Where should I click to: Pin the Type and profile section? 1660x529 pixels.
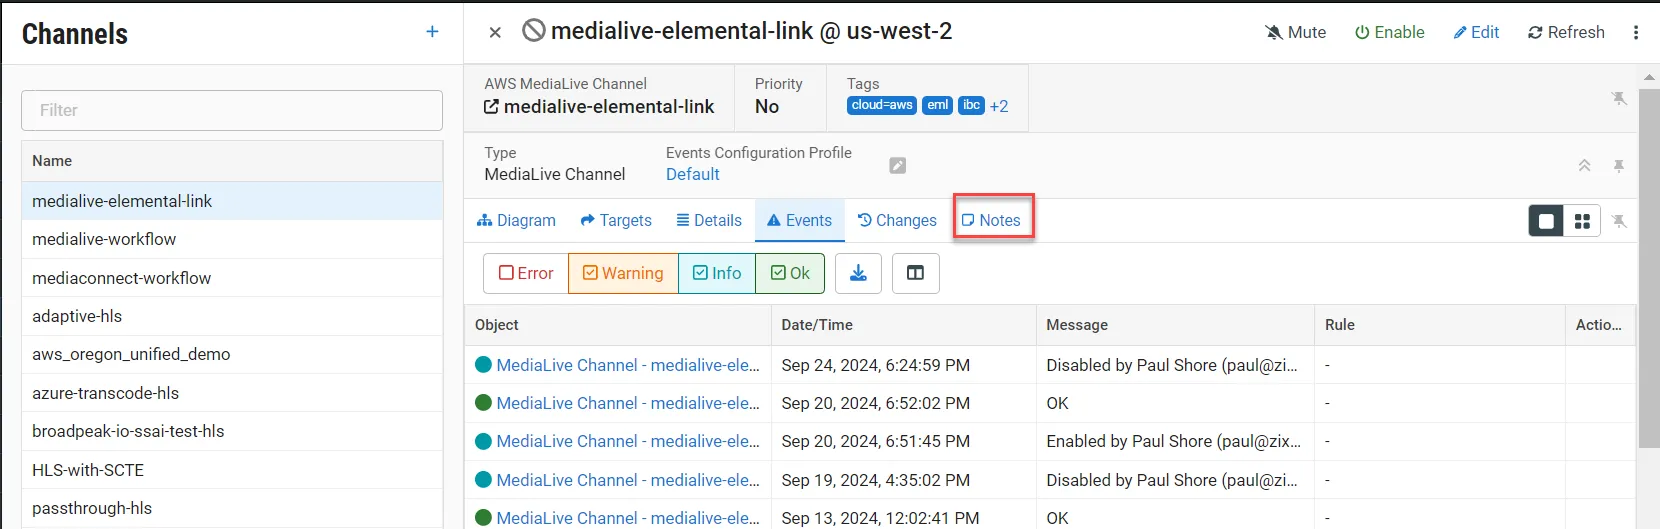point(1619,165)
